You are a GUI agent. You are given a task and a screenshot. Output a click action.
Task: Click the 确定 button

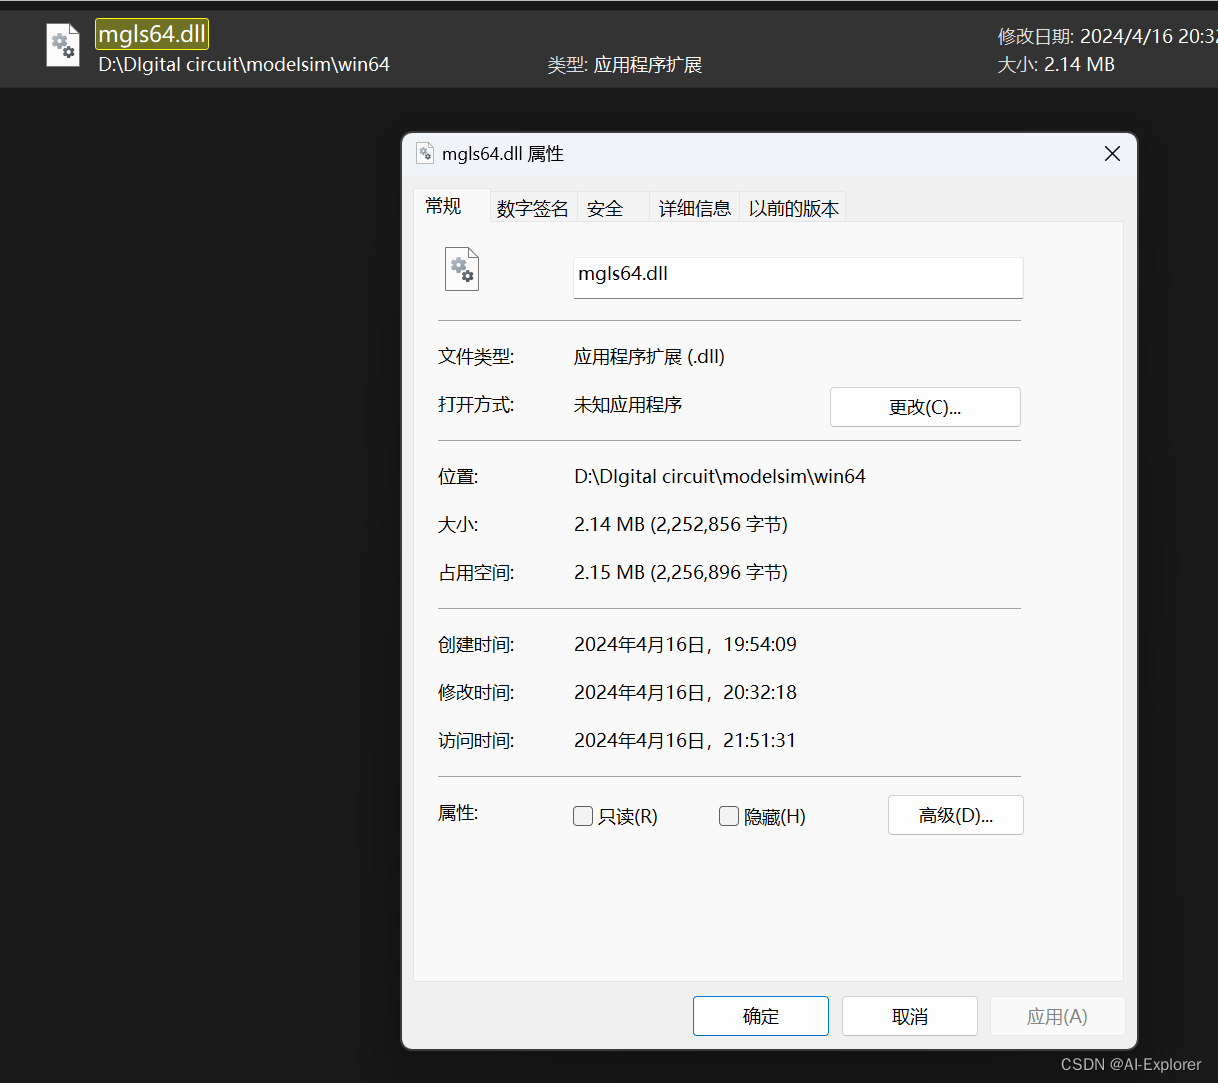(760, 1015)
